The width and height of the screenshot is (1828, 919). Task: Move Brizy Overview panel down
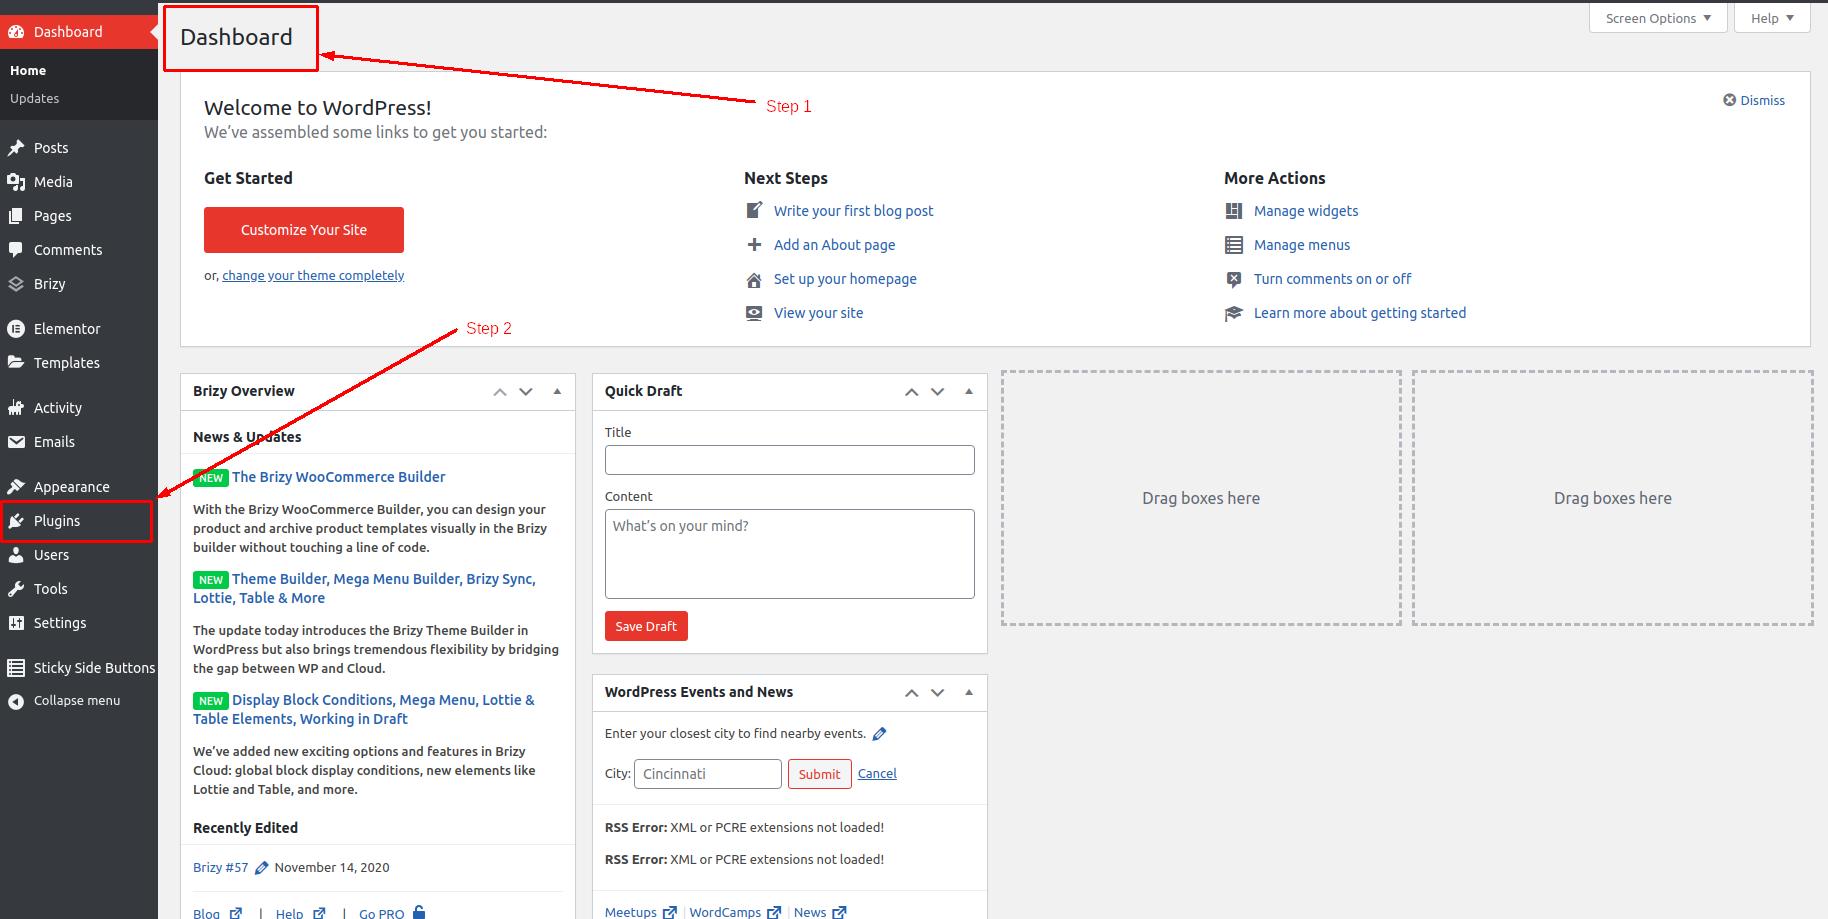(x=526, y=392)
